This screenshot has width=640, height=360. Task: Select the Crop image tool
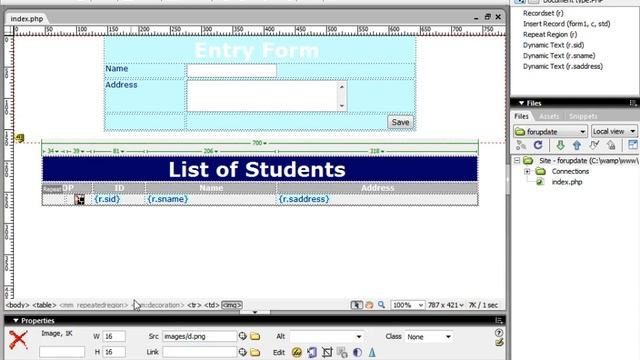[x=327, y=352]
